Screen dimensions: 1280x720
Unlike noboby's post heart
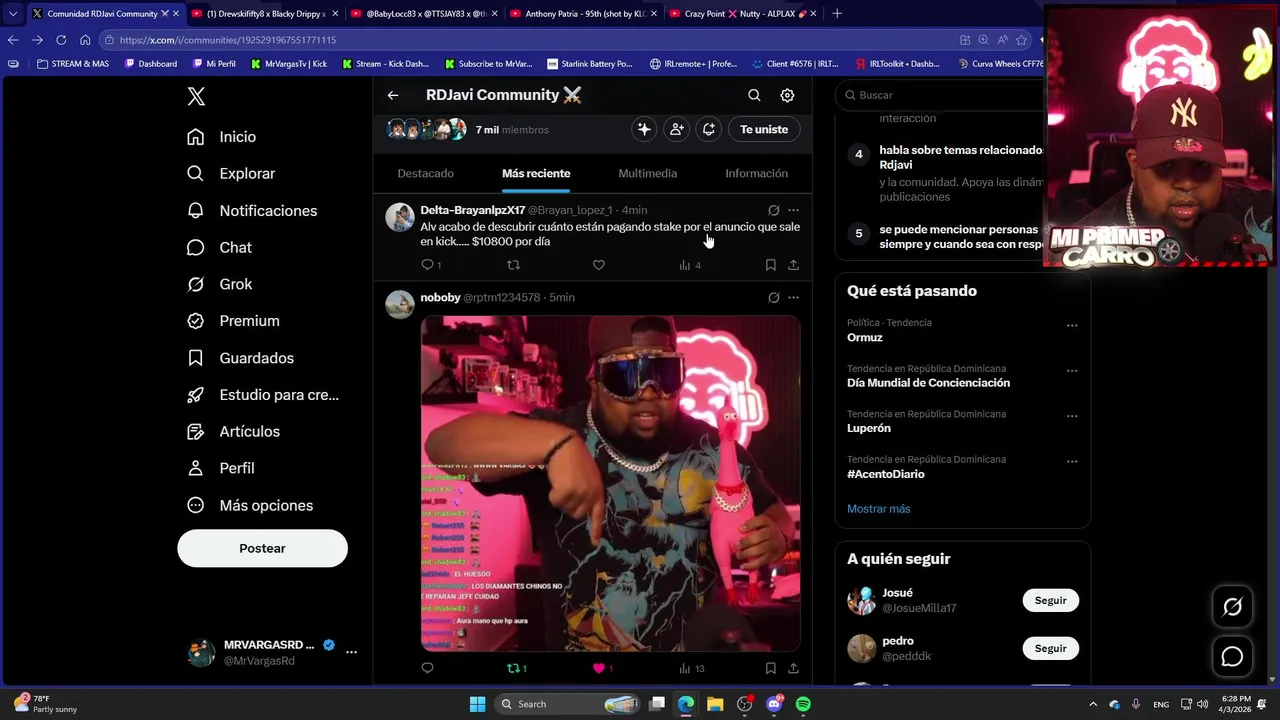coord(601,668)
